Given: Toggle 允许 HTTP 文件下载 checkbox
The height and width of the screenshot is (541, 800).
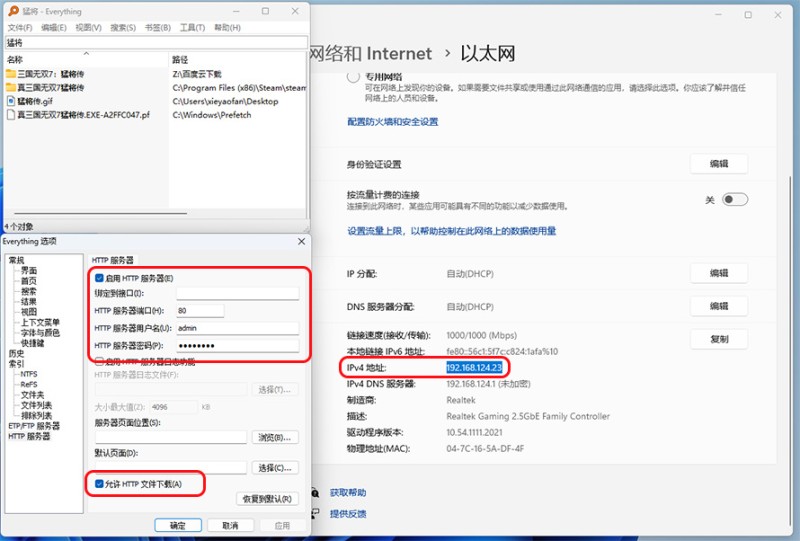Looking at the screenshot, I should coord(100,485).
